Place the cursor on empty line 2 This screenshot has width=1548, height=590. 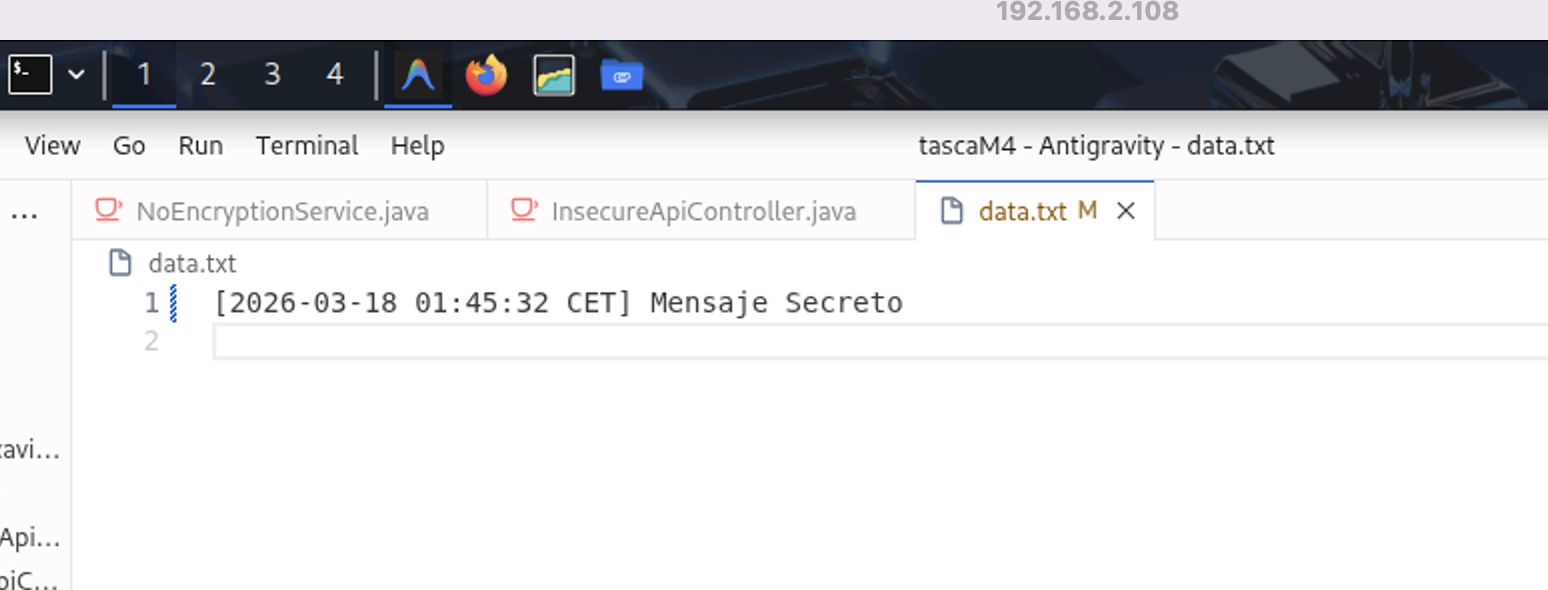600,341
